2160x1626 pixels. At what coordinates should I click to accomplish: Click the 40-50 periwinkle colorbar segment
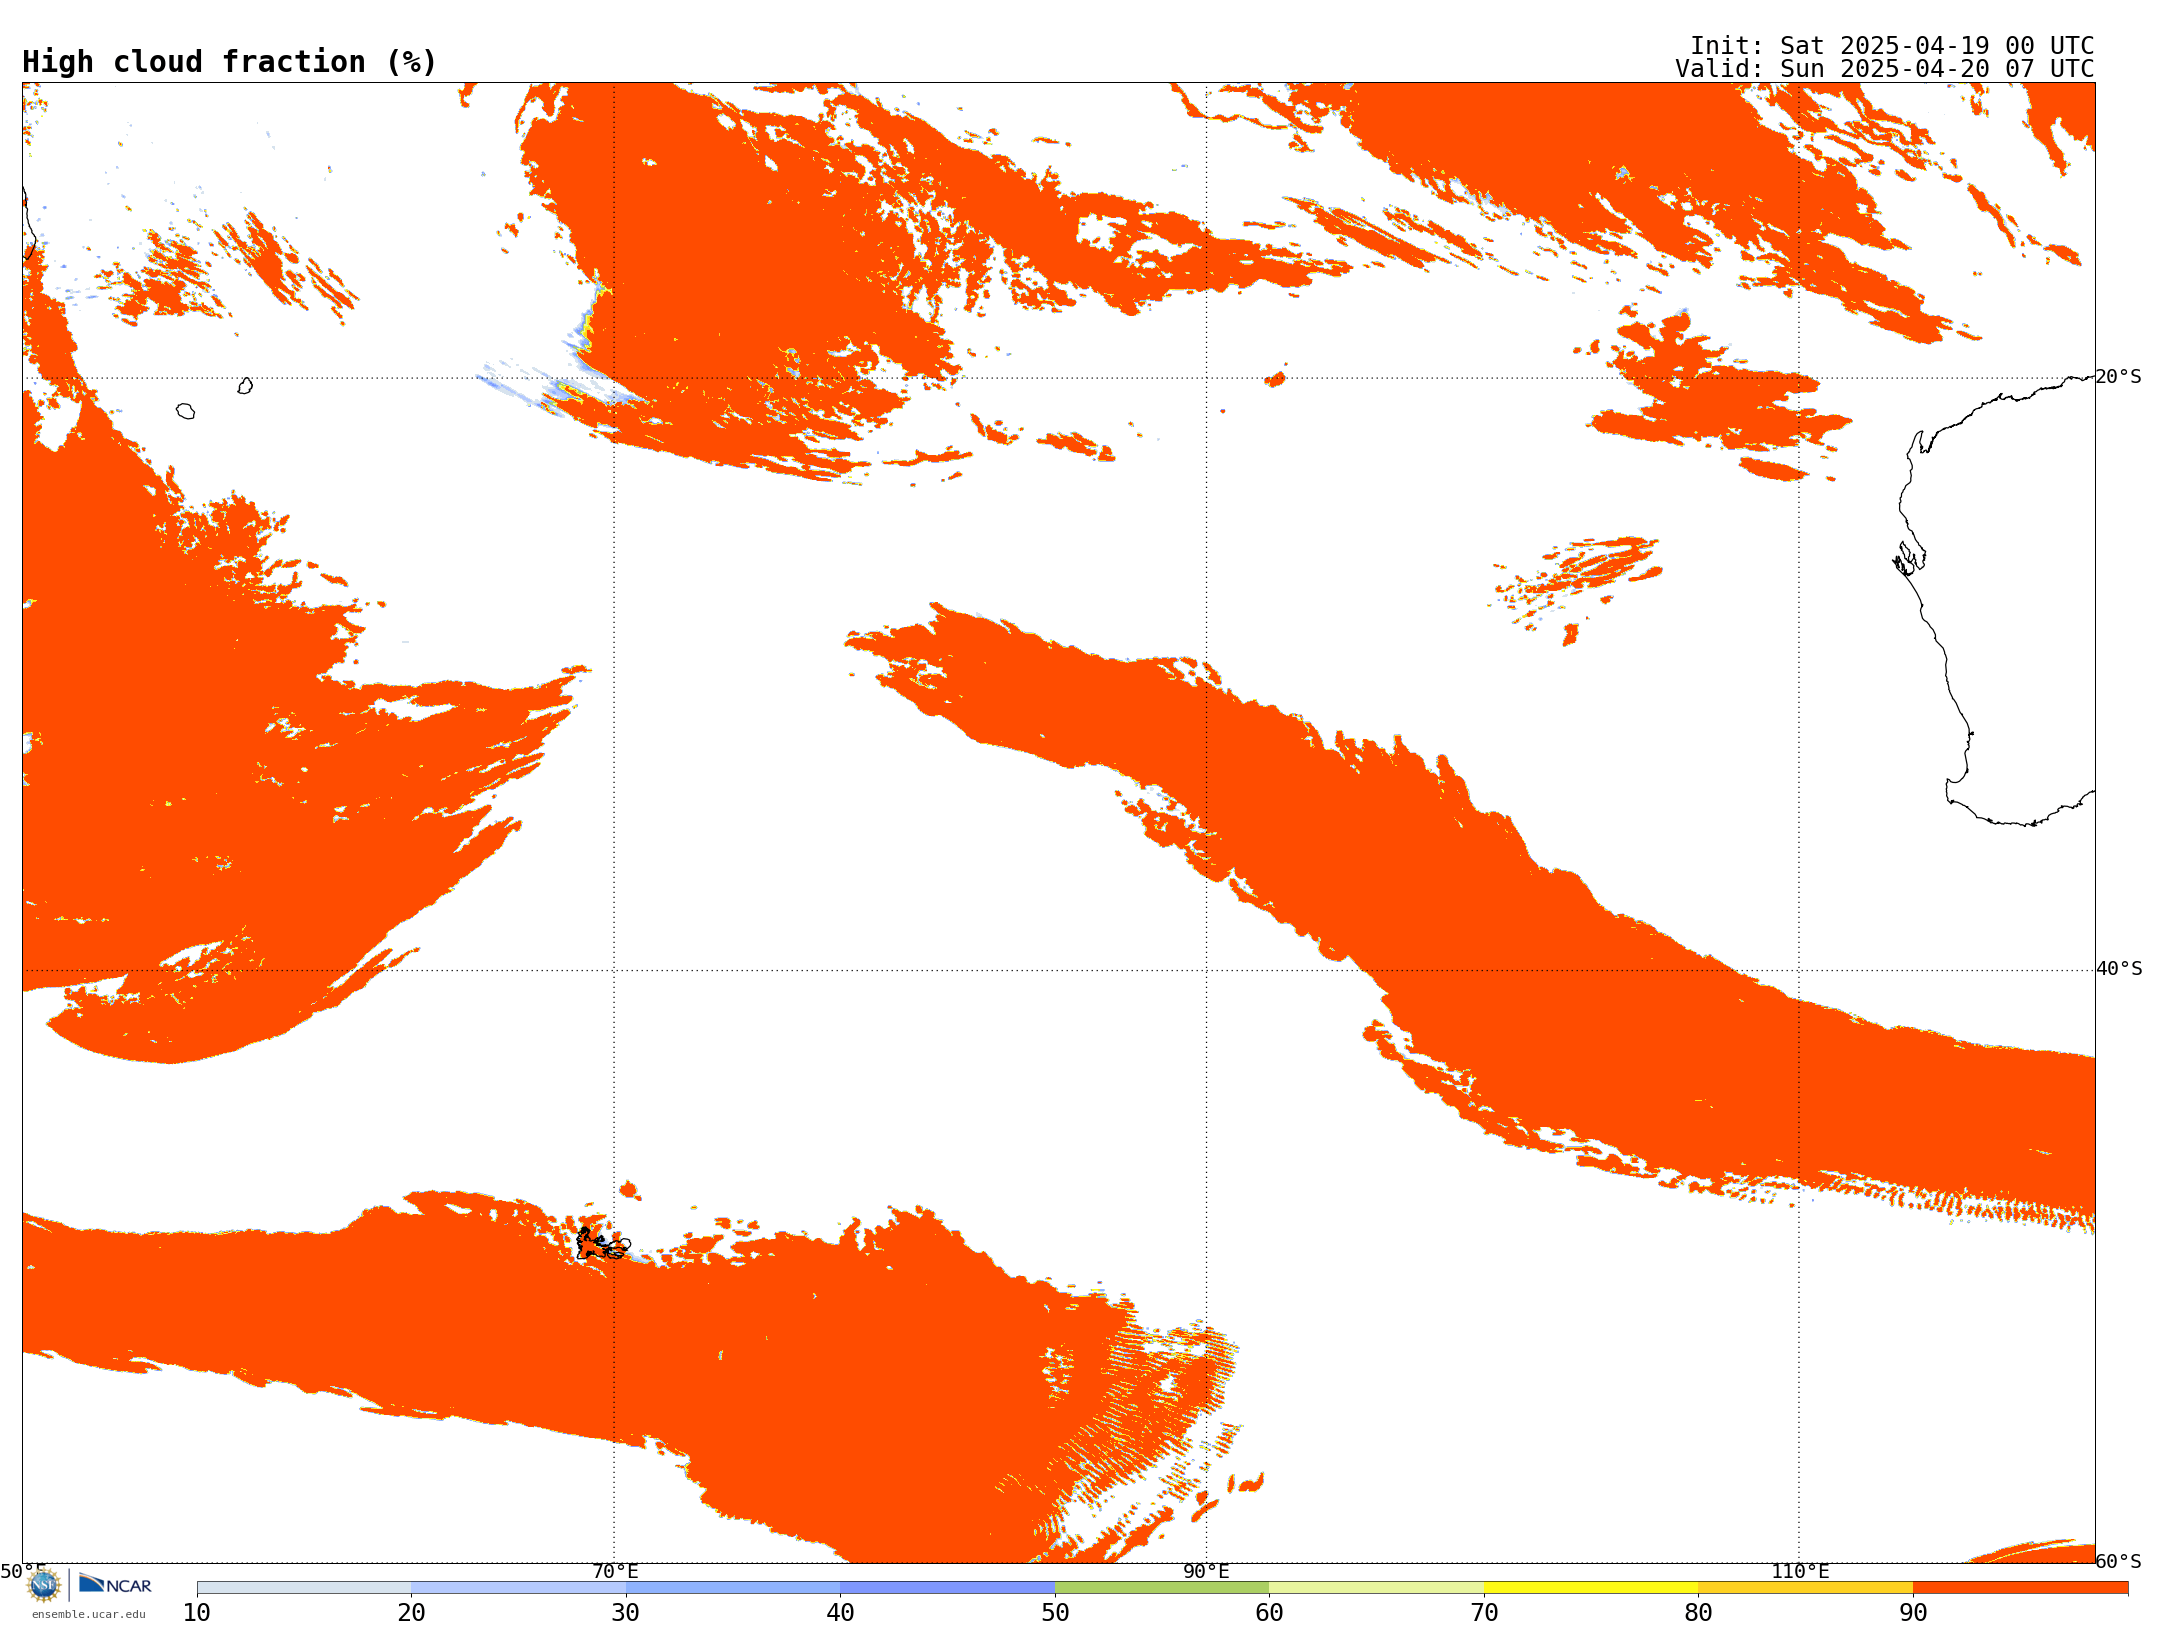click(x=948, y=1587)
